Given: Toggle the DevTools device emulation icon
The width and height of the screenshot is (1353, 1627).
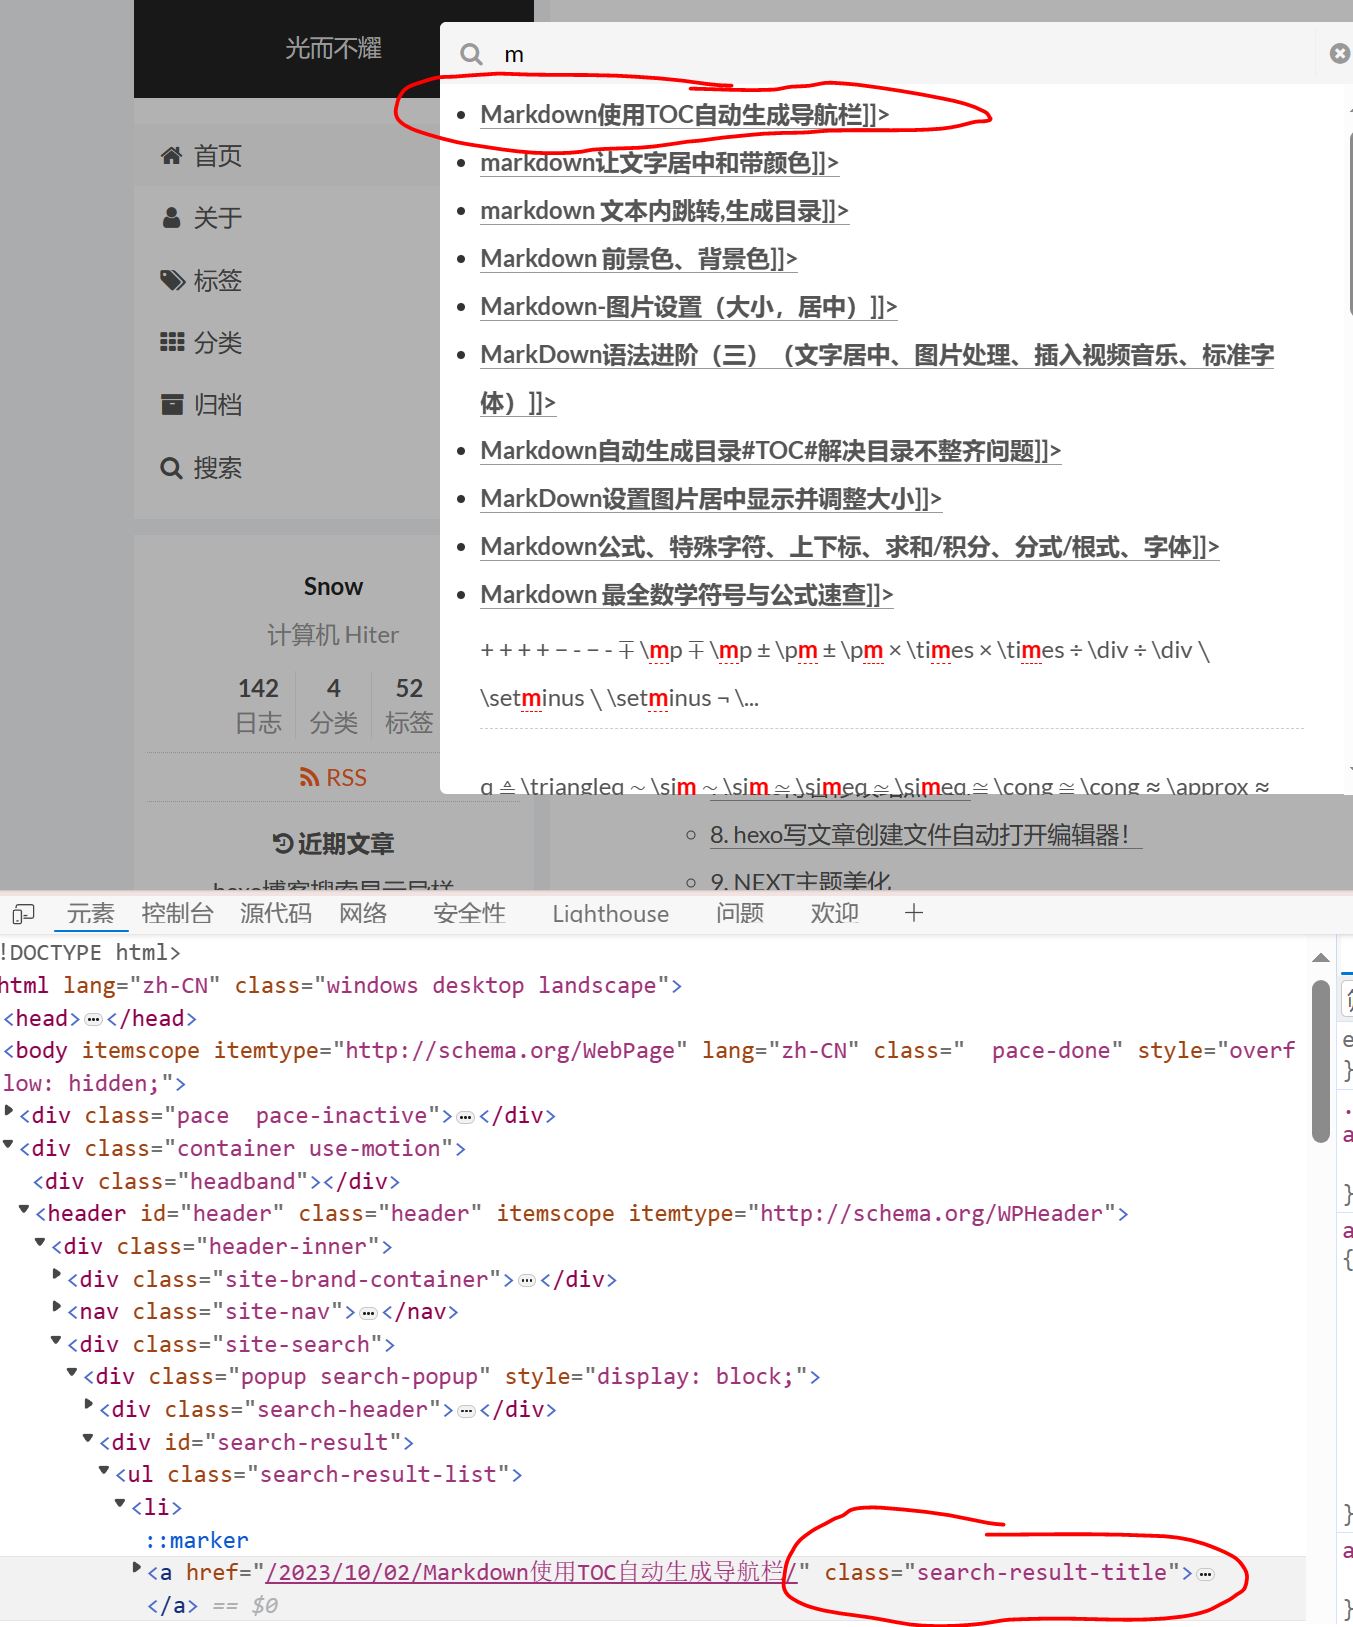Looking at the screenshot, I should (x=23, y=913).
